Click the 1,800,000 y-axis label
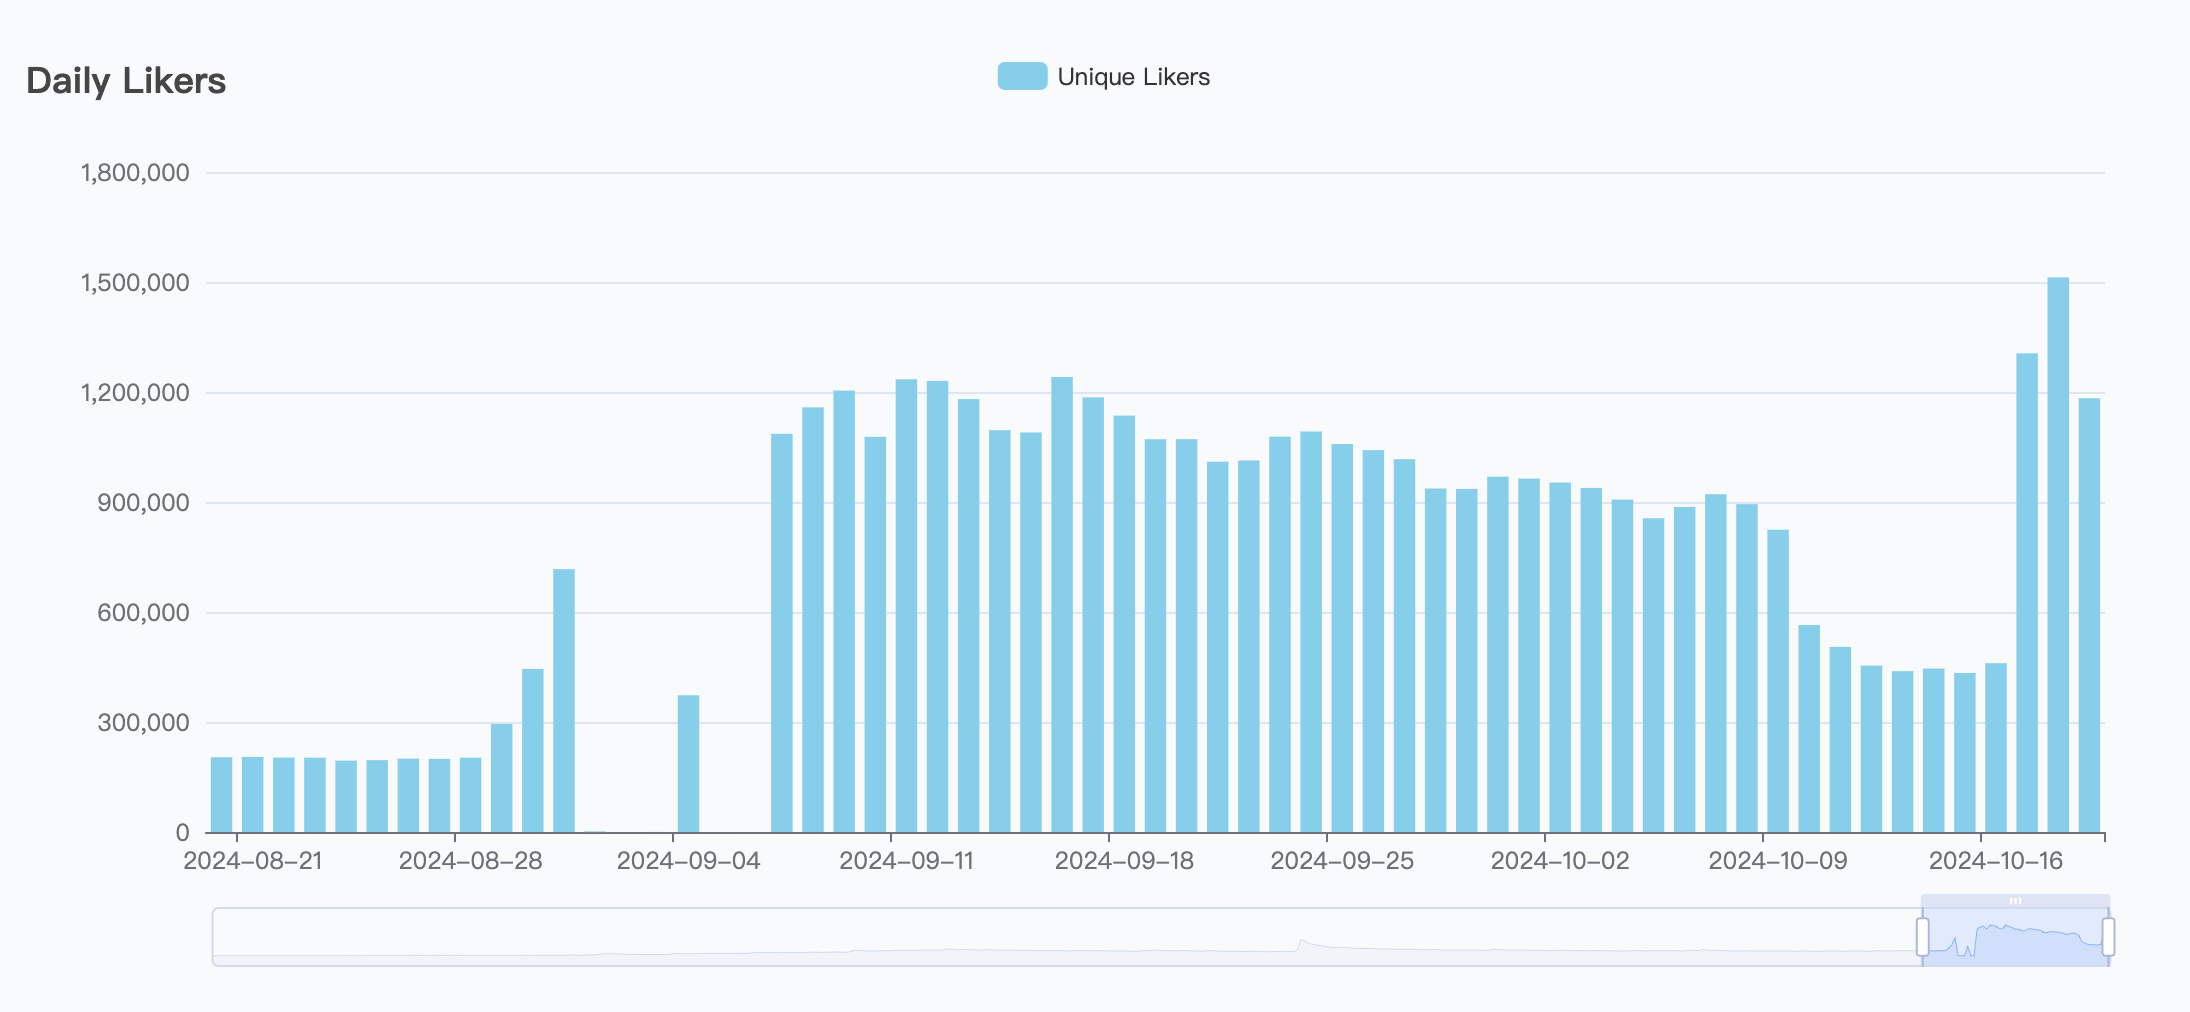2190x1012 pixels. (135, 173)
